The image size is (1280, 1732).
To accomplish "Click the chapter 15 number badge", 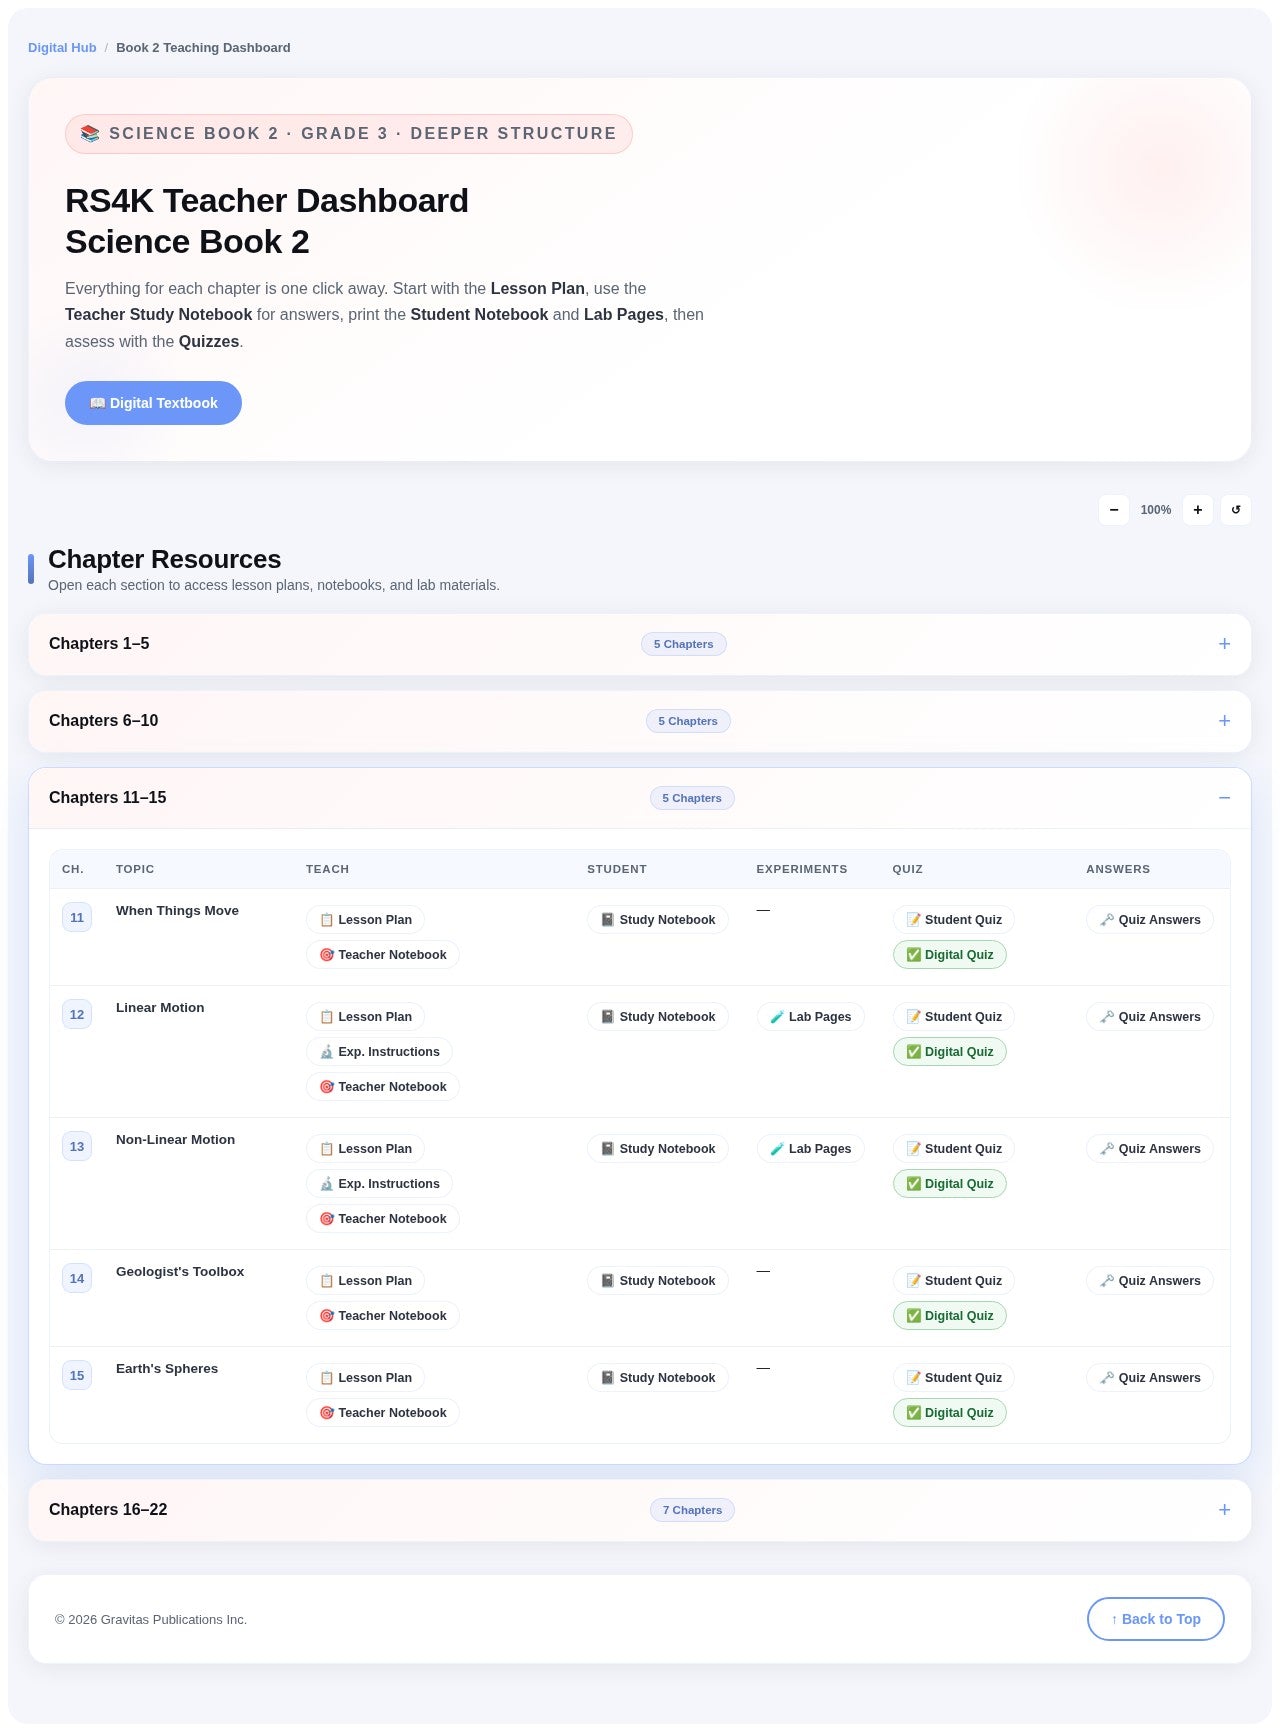I will tap(77, 1375).
